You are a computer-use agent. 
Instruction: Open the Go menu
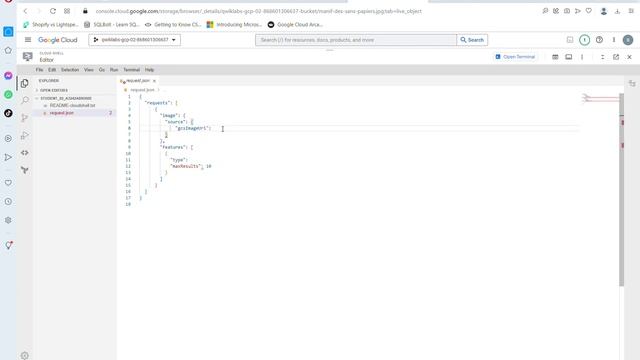[102, 70]
